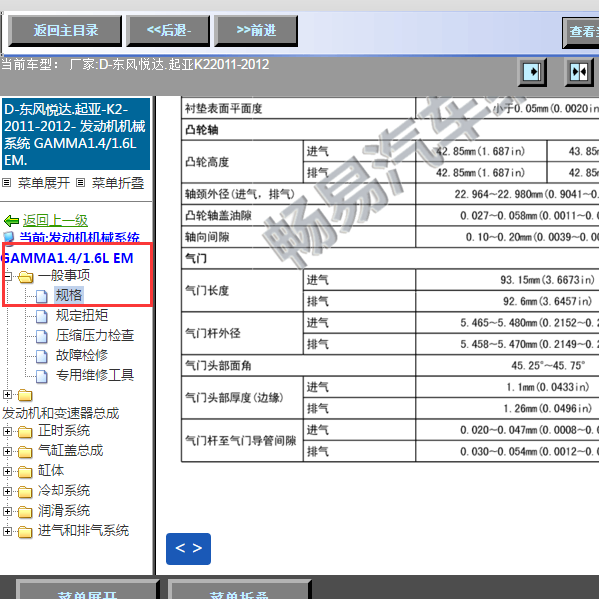Select the 一般事项 folder label
Image resolution: width=599 pixels, height=599 pixels.
coord(64,275)
